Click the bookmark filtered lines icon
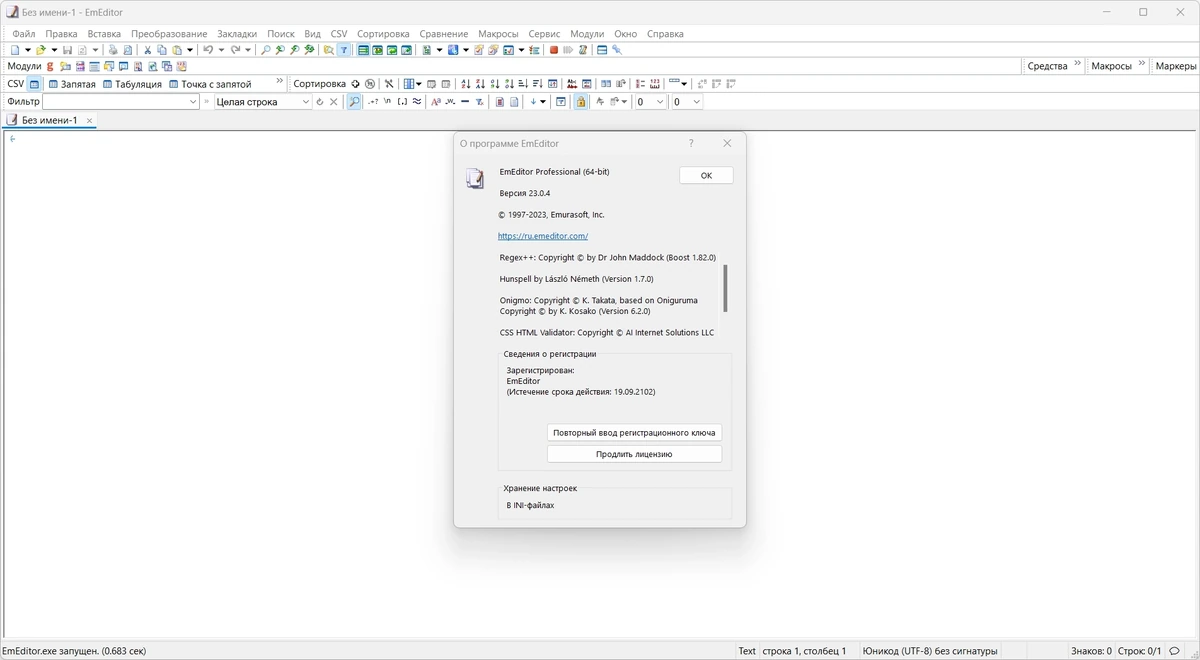Screen dimensions: 1200x660 pos(500,102)
